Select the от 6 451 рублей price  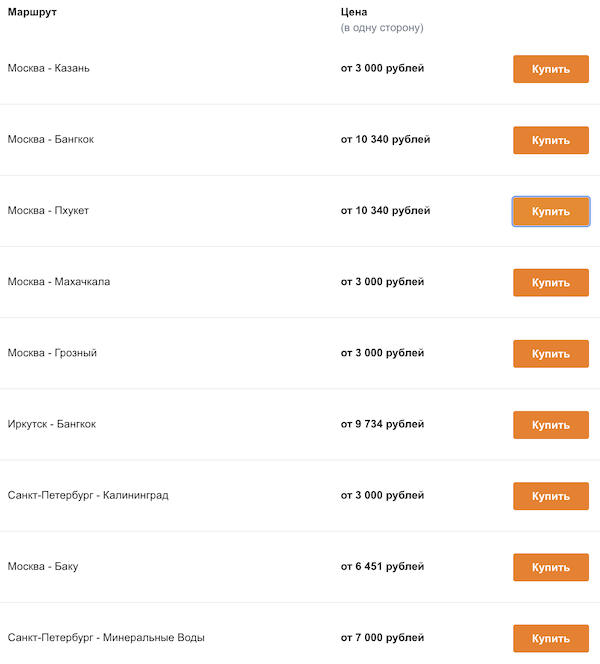382,567
